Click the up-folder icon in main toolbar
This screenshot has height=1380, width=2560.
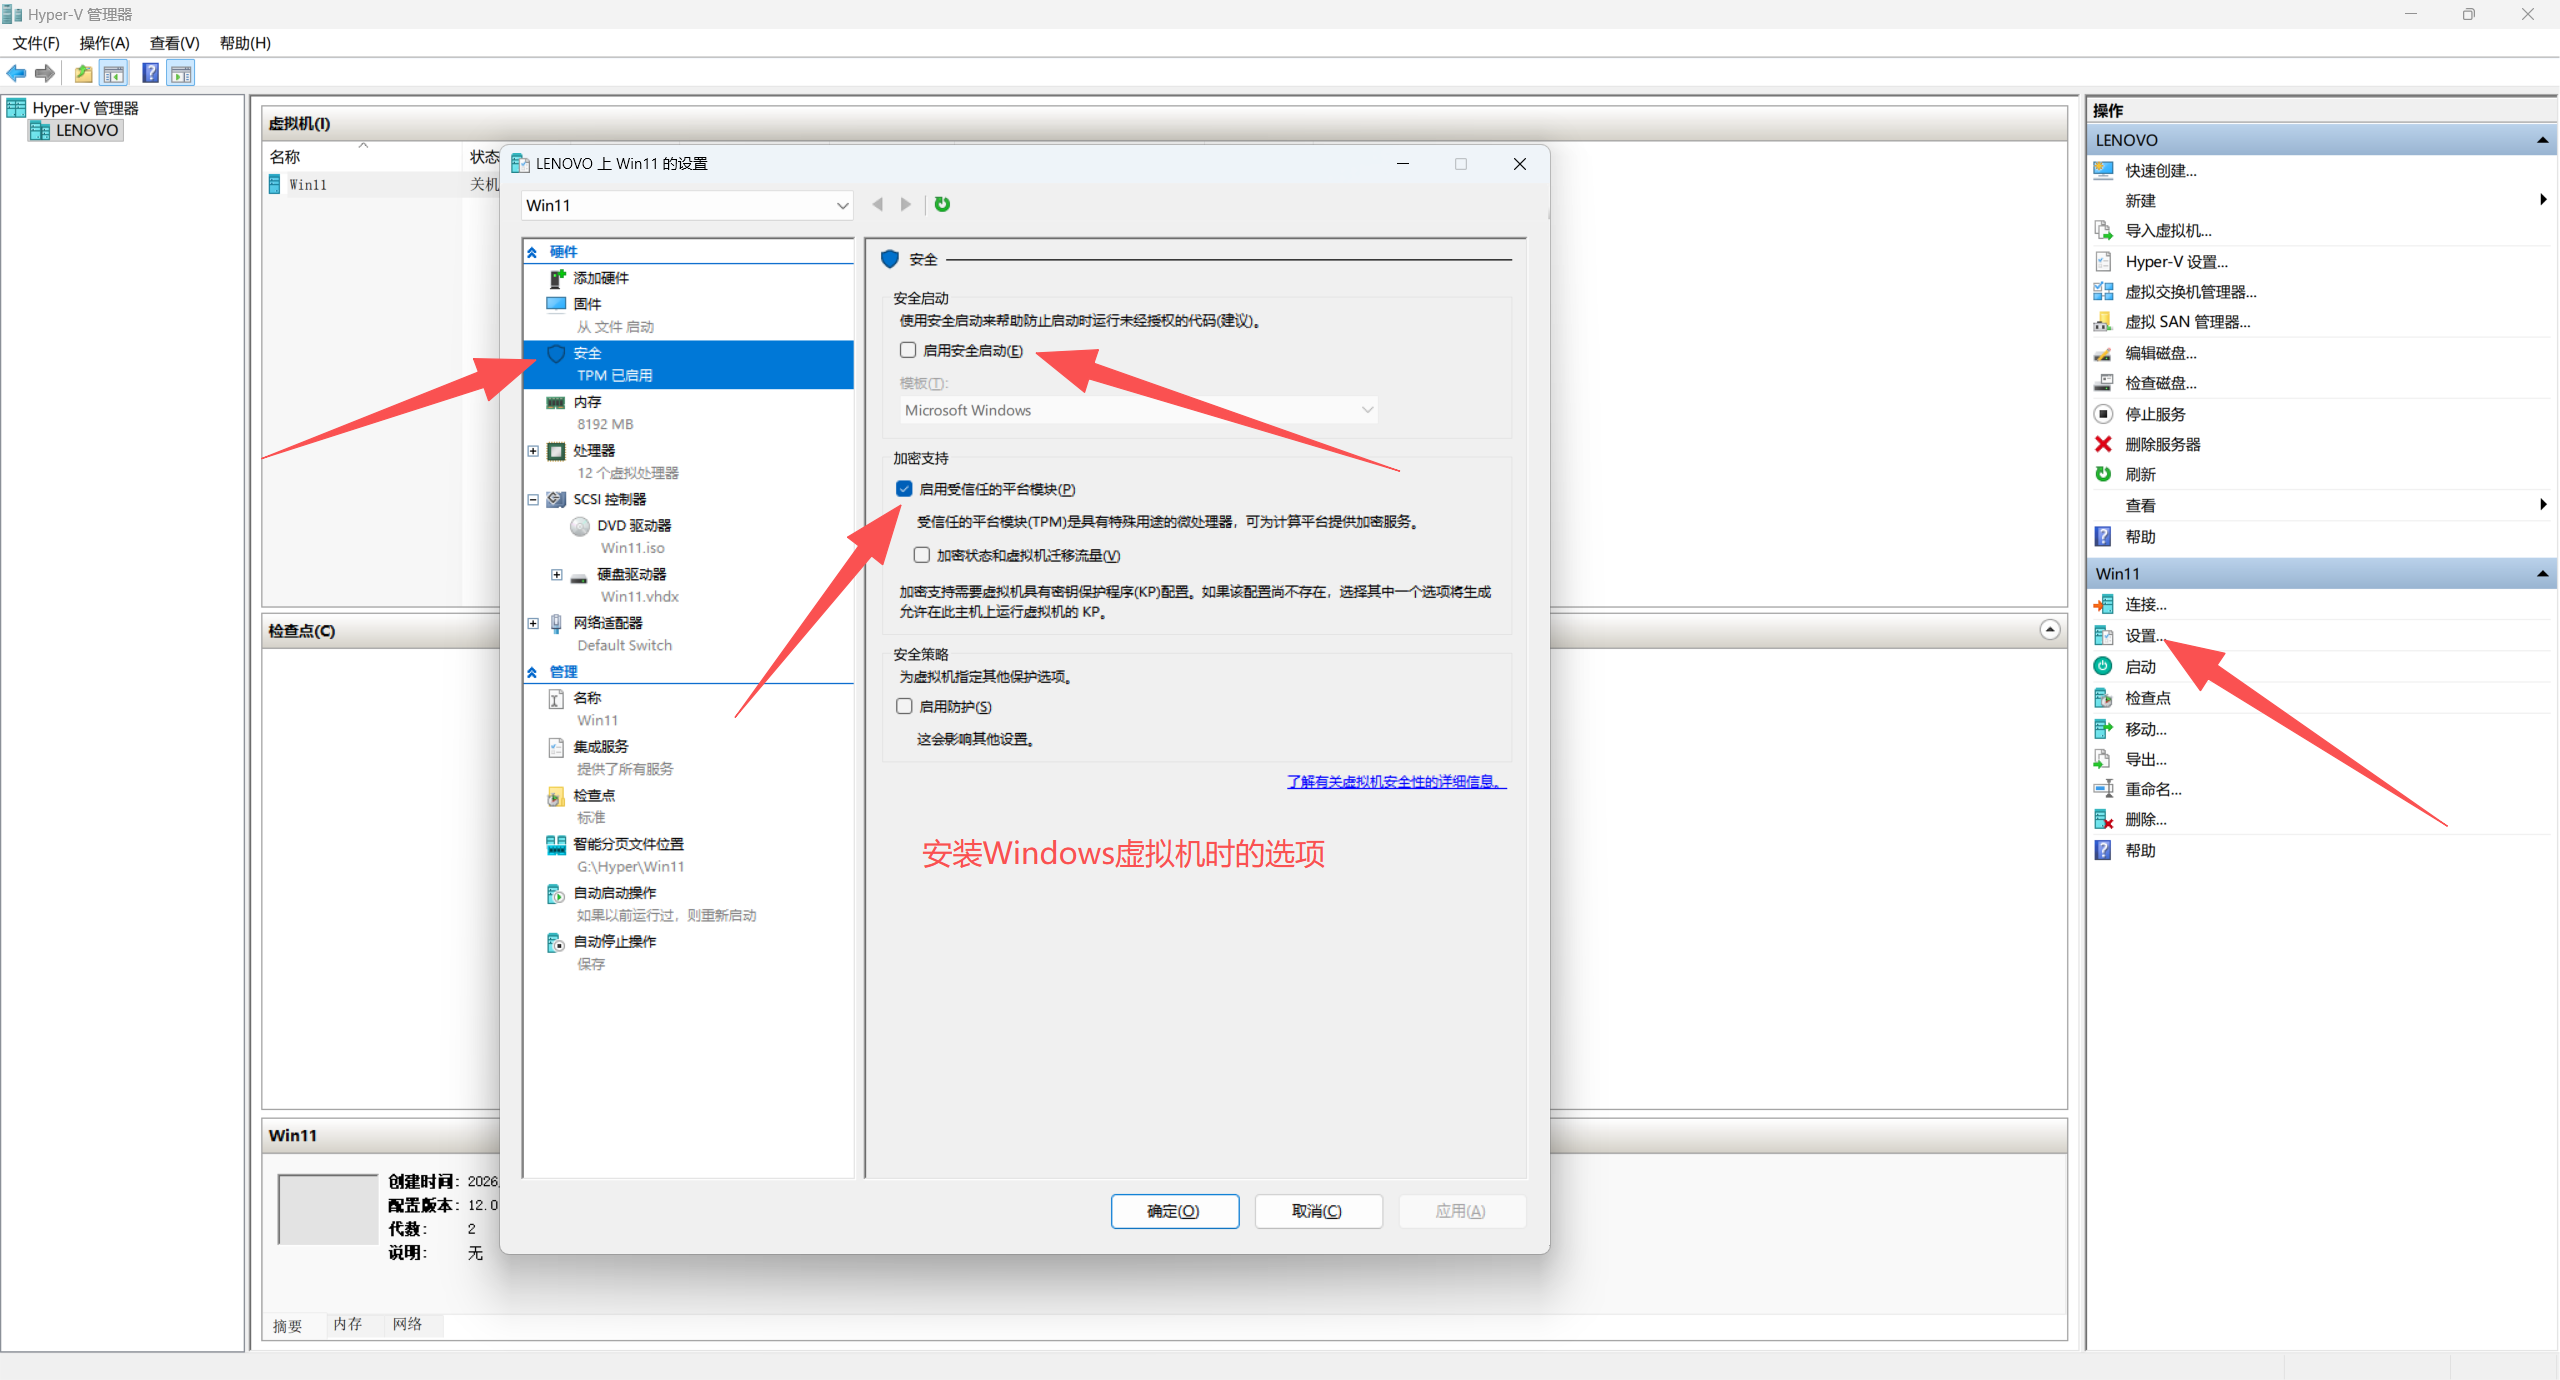tap(84, 73)
